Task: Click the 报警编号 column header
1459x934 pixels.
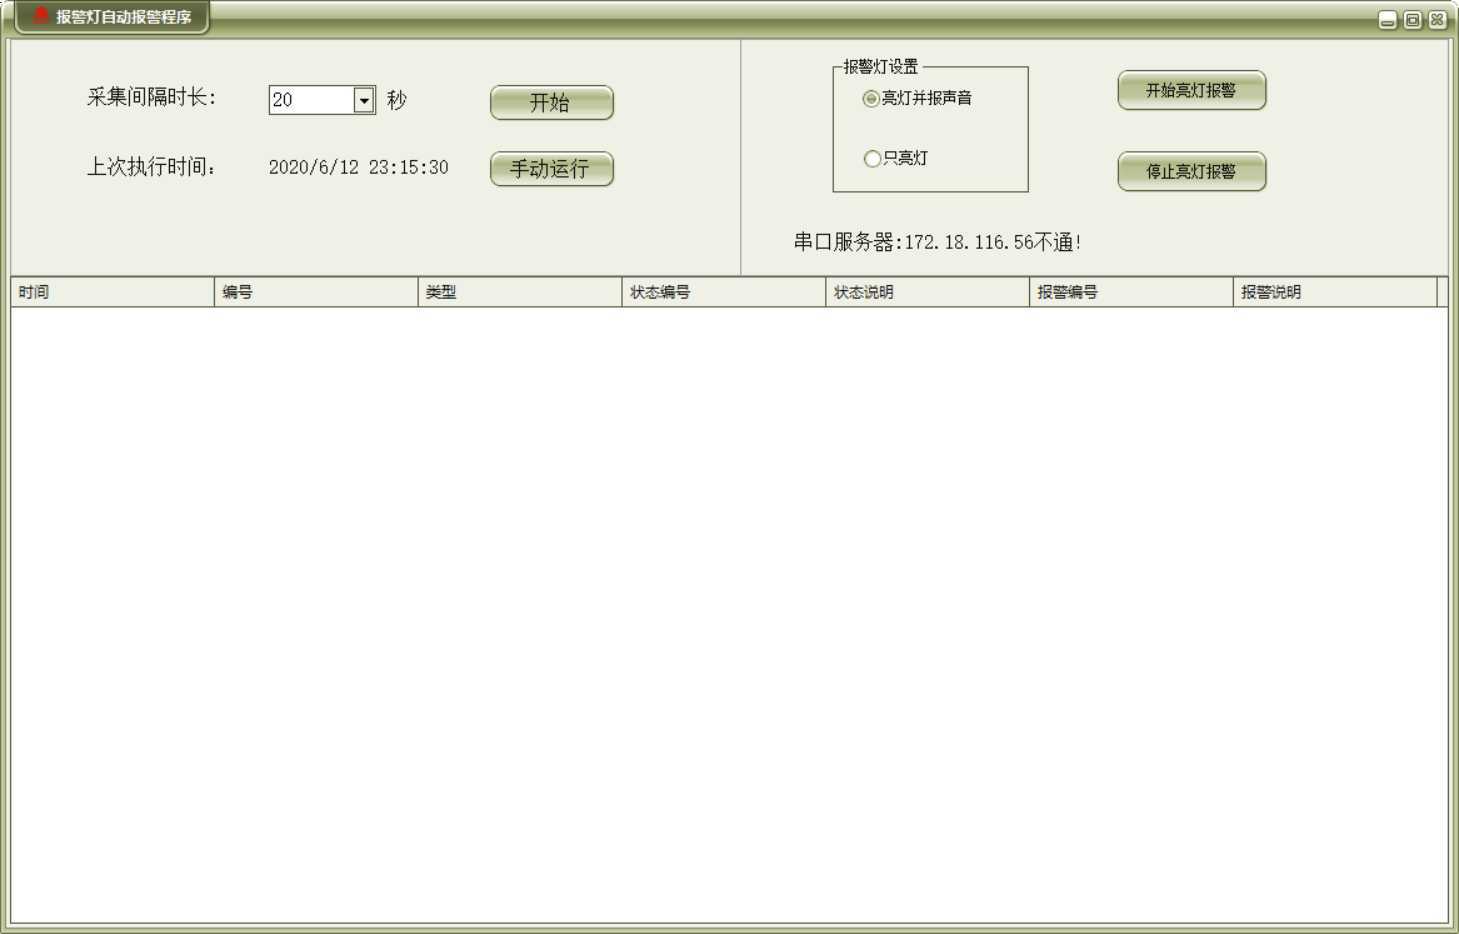Action: [x=1131, y=292]
